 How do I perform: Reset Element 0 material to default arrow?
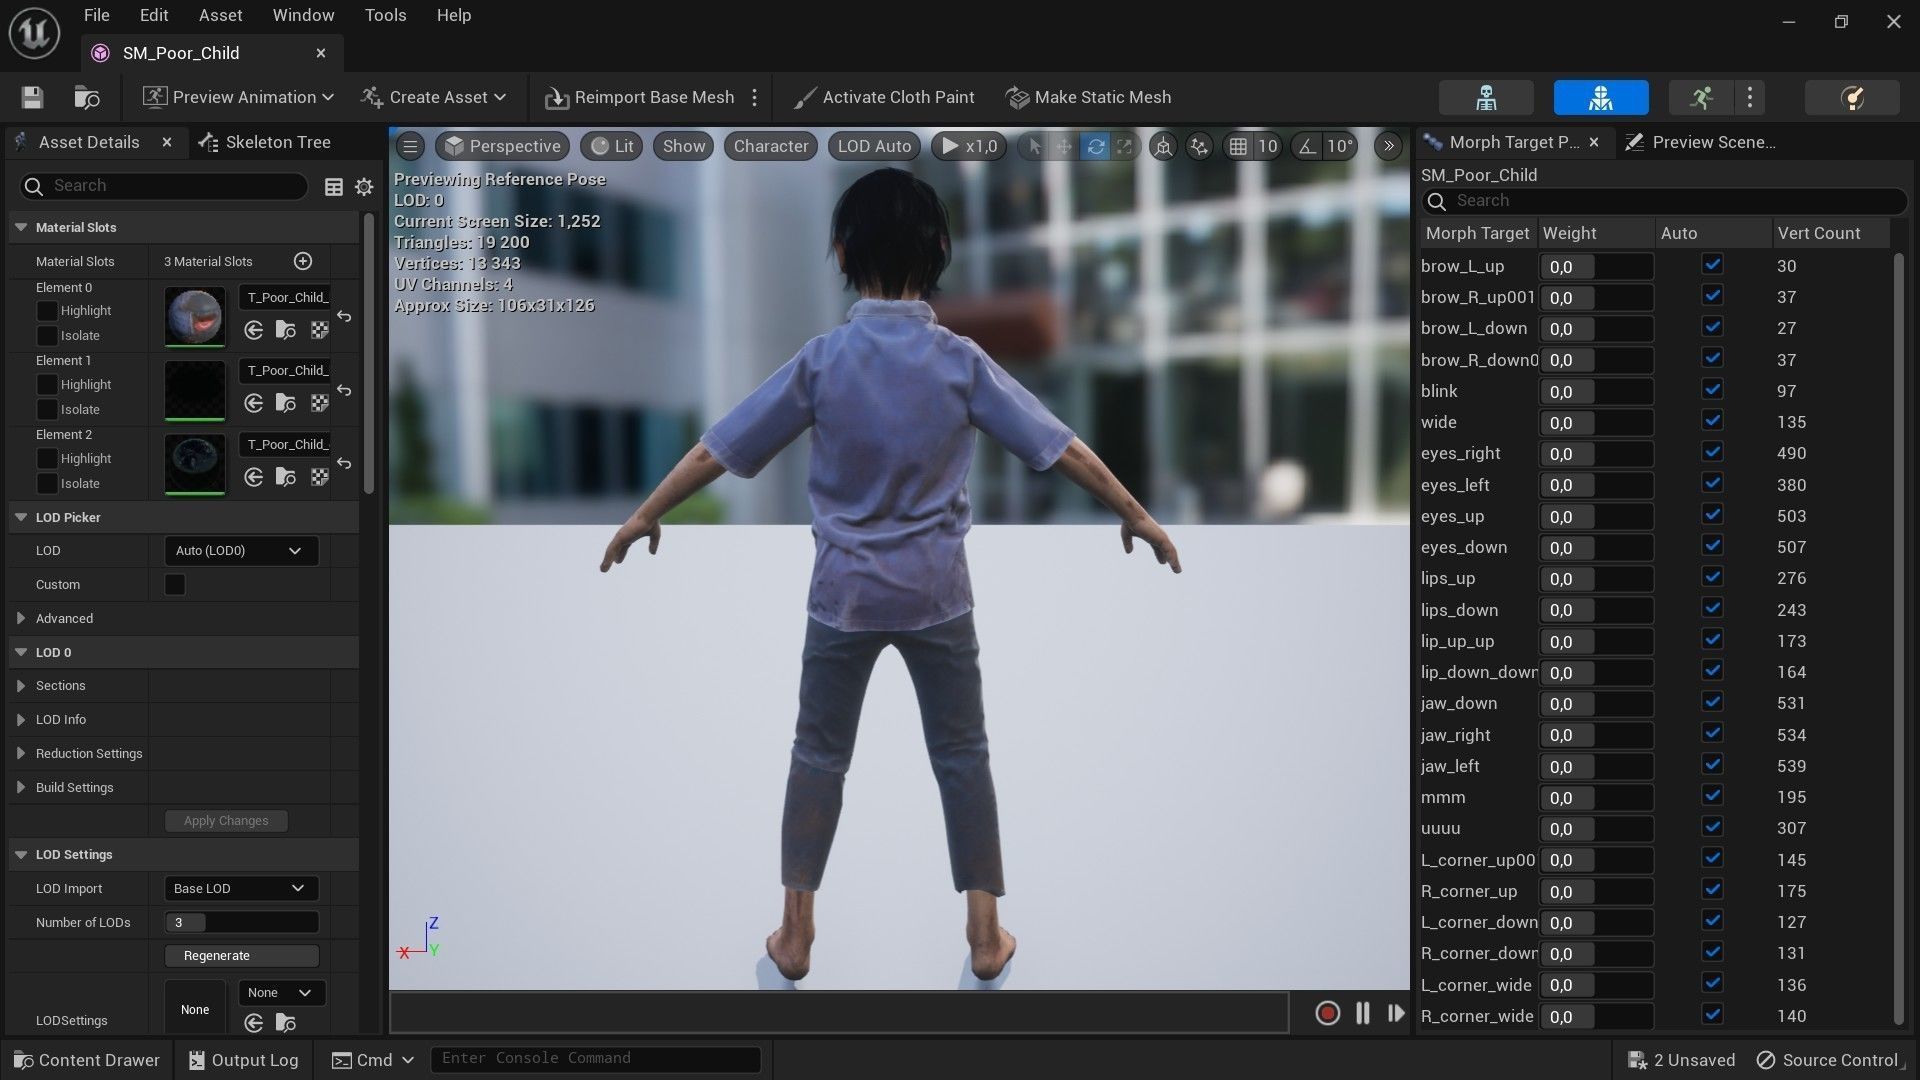(344, 316)
